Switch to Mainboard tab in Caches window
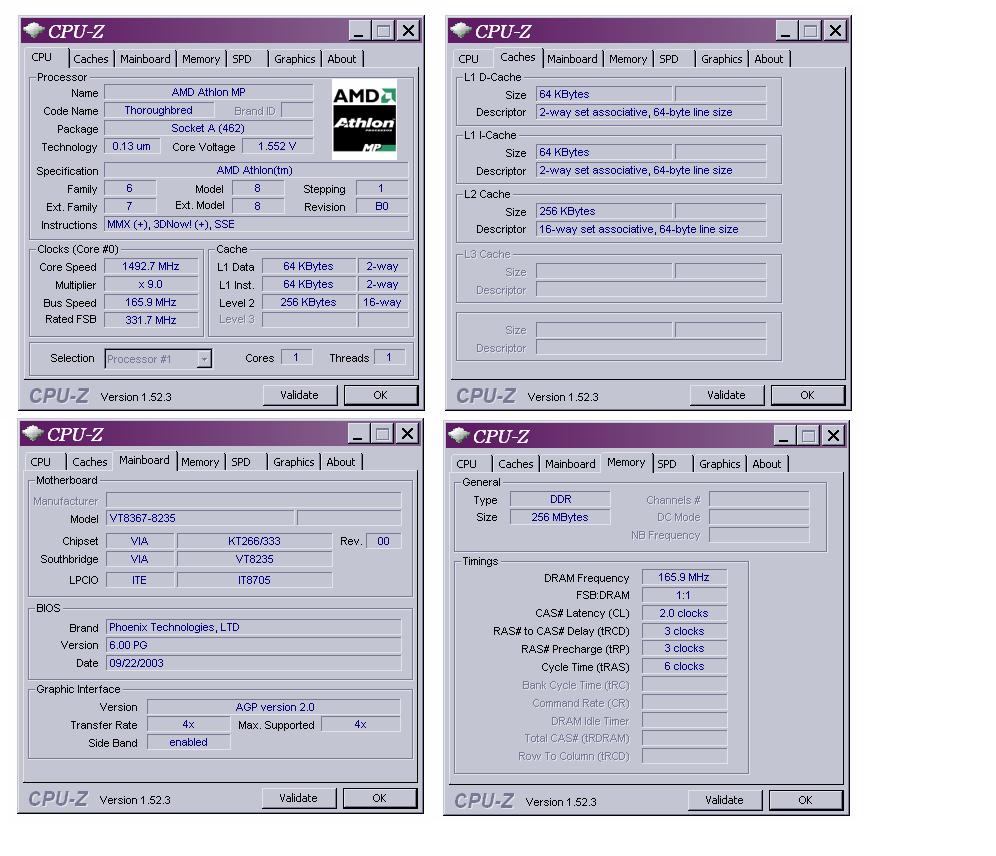Image resolution: width=996 pixels, height=856 pixels. click(572, 58)
